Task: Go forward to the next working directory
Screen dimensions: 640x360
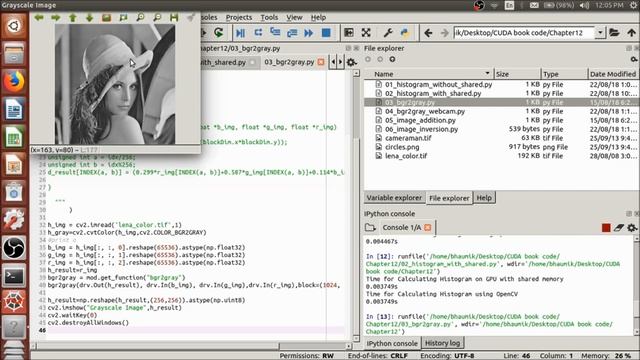Action: [444, 33]
